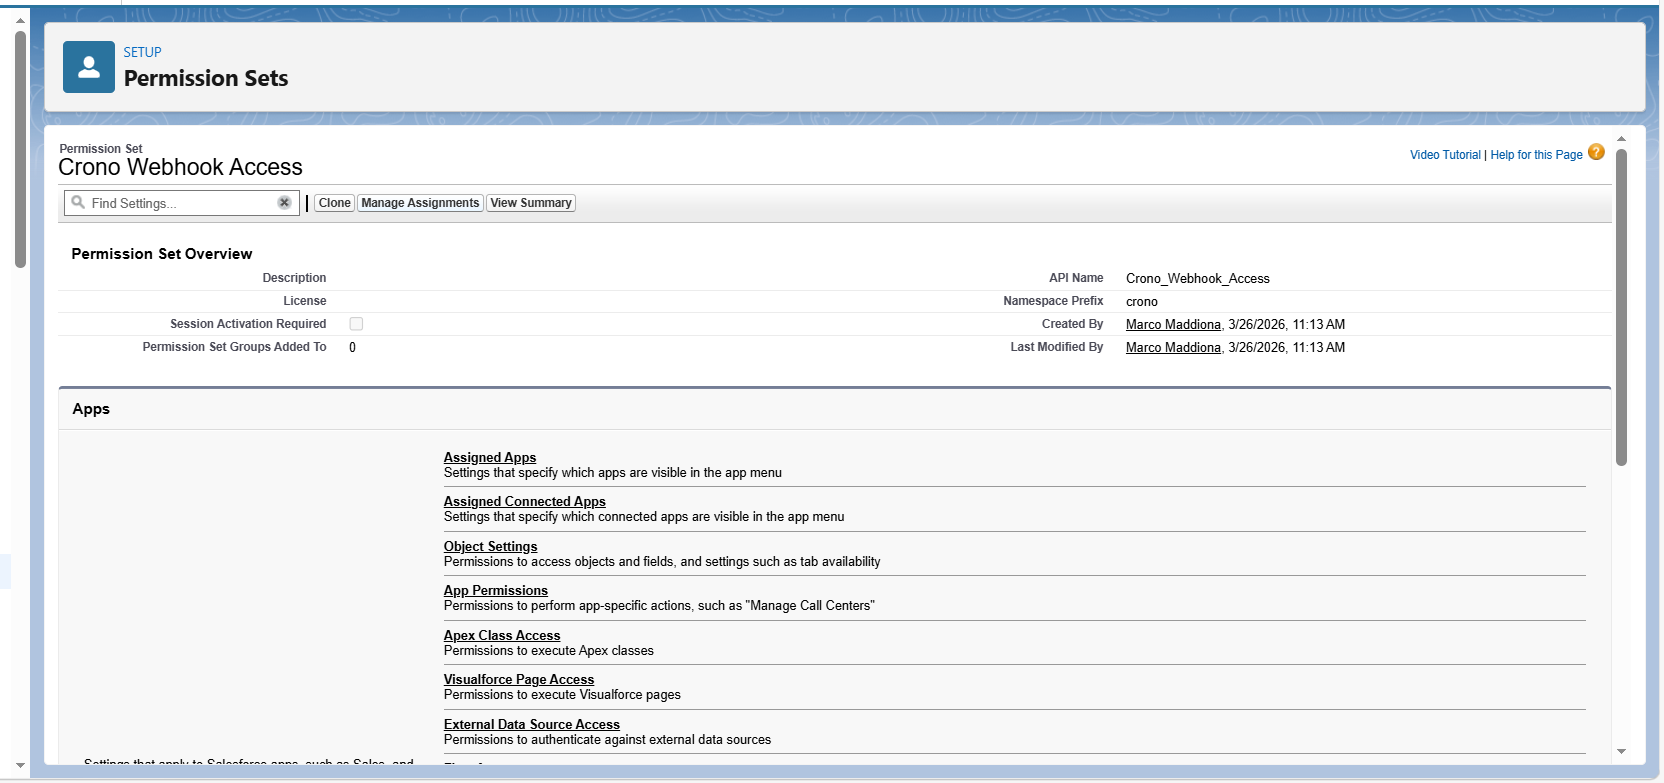Clear the Find Settings search field
This screenshot has width=1664, height=783.
284,203
